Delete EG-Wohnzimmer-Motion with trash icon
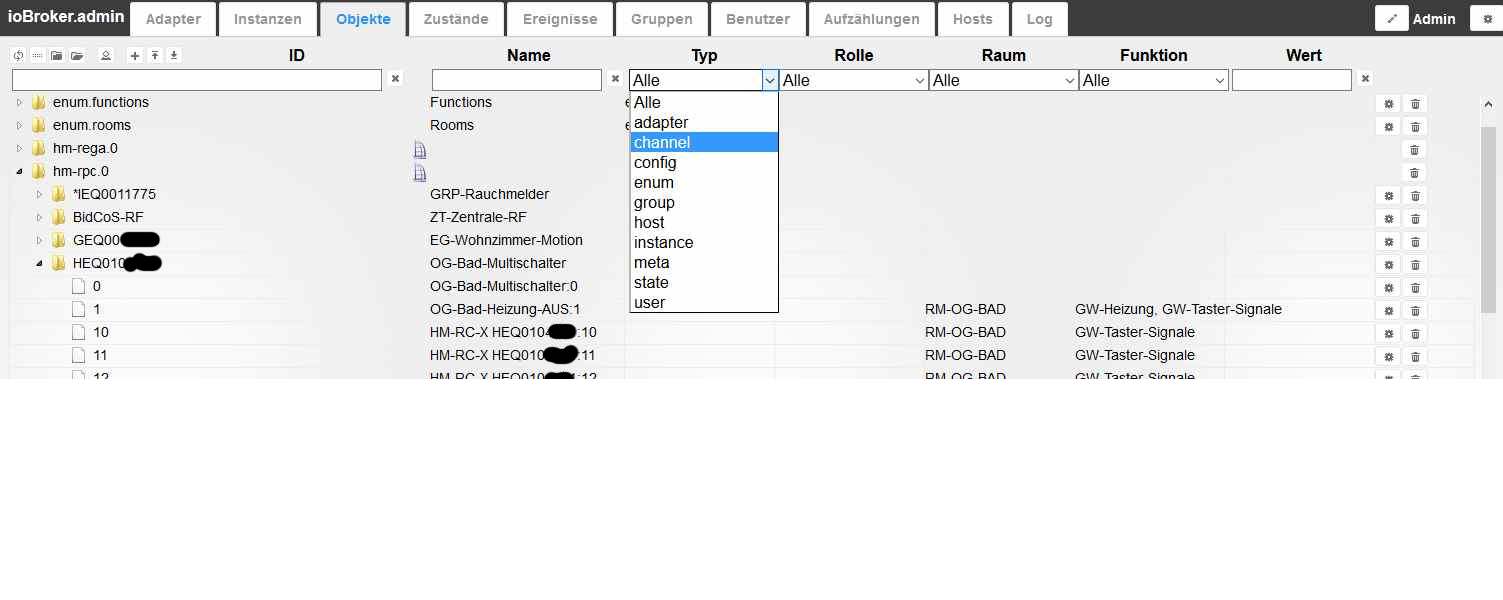1503x600 pixels. 1415,241
